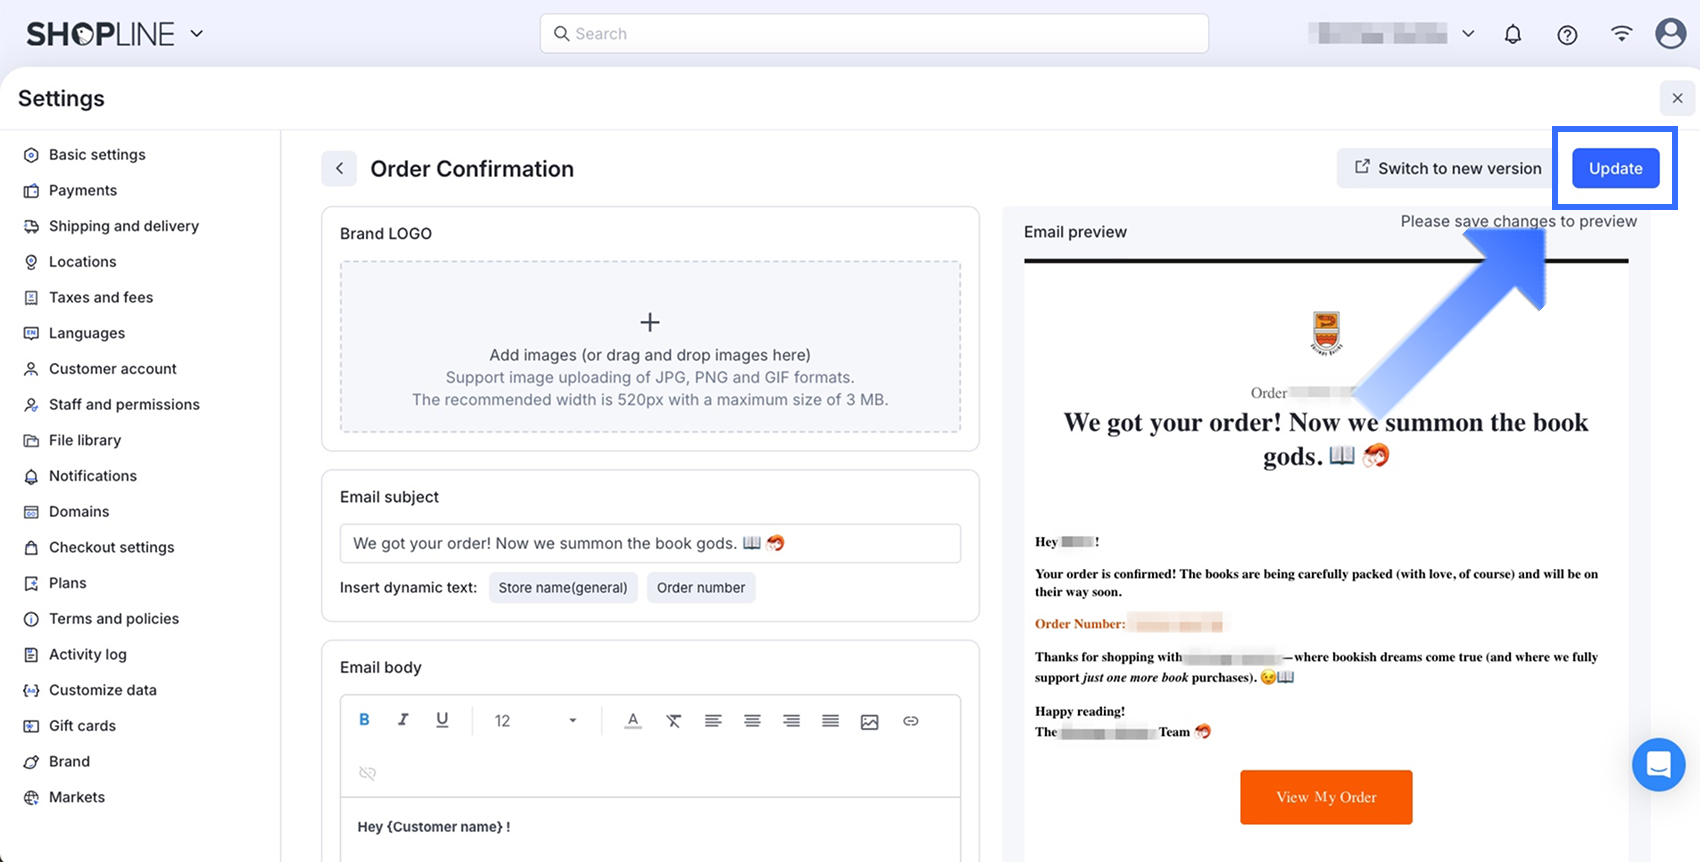Toggle italic text in the editor

[x=403, y=720]
